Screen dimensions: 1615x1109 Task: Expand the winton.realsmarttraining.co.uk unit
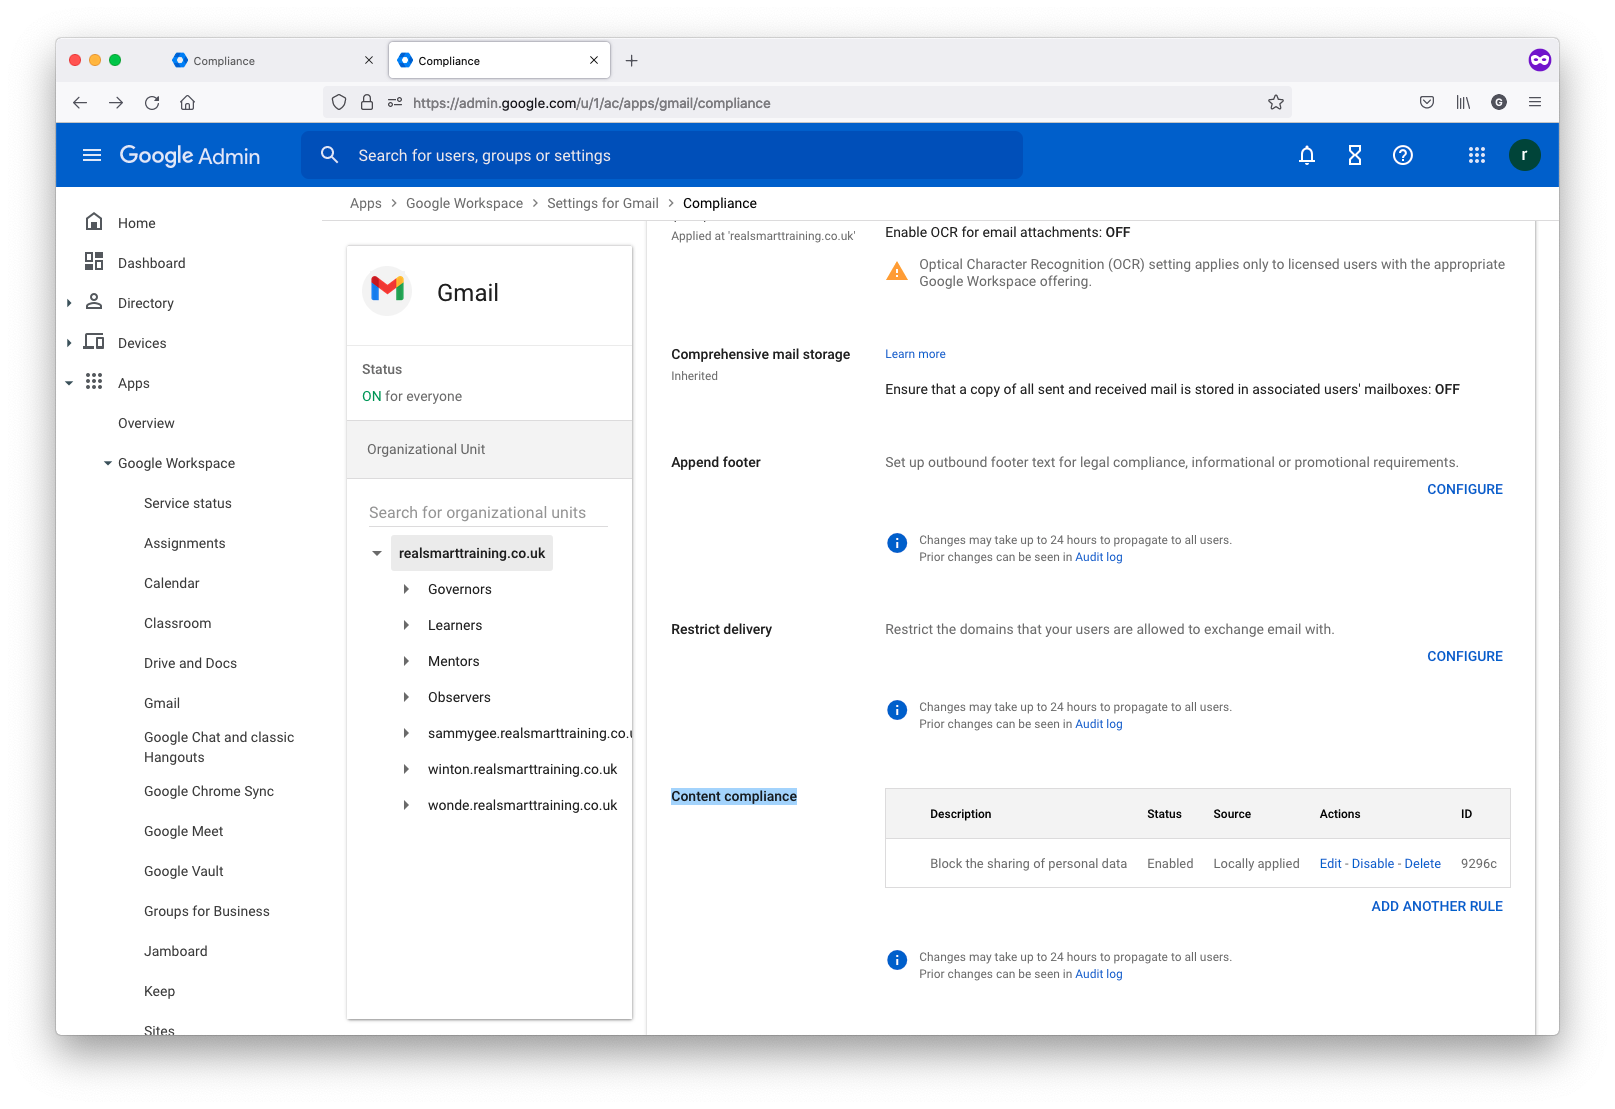(x=406, y=769)
